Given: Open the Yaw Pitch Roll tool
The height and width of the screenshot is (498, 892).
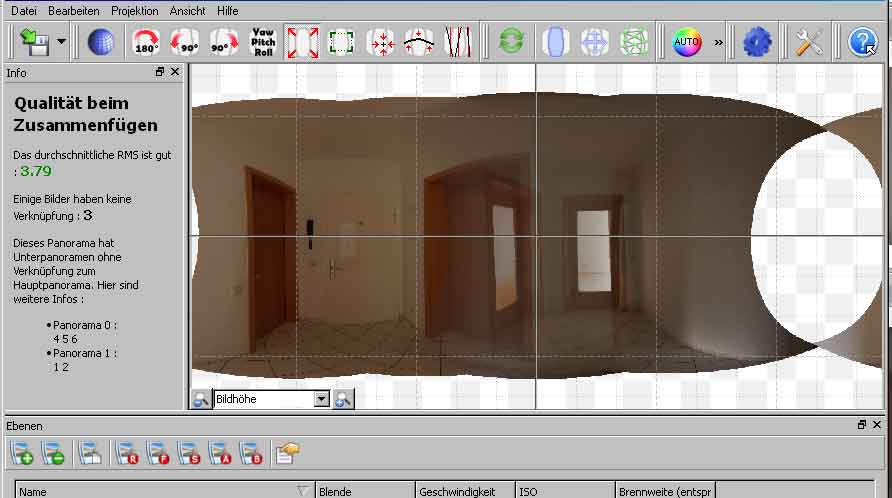Looking at the screenshot, I should coord(263,42).
